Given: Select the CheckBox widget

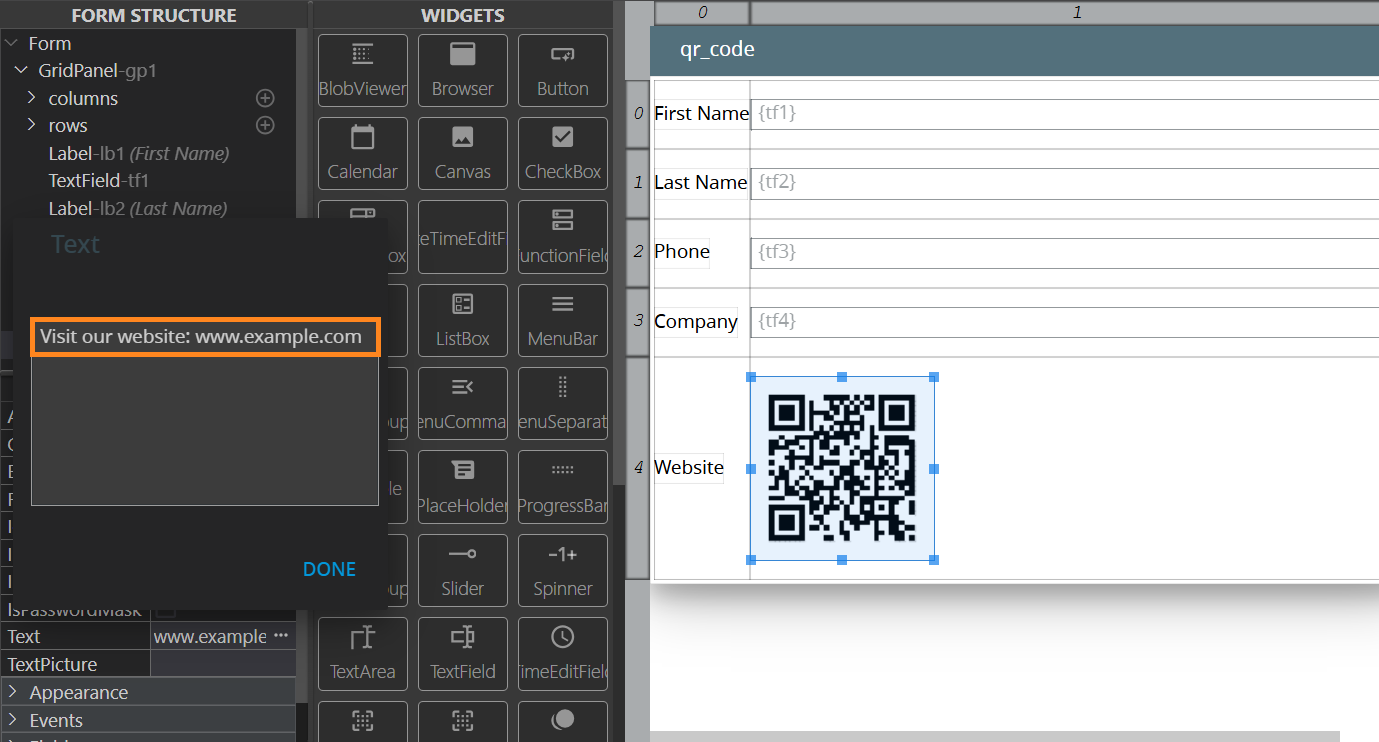Looking at the screenshot, I should (x=562, y=154).
